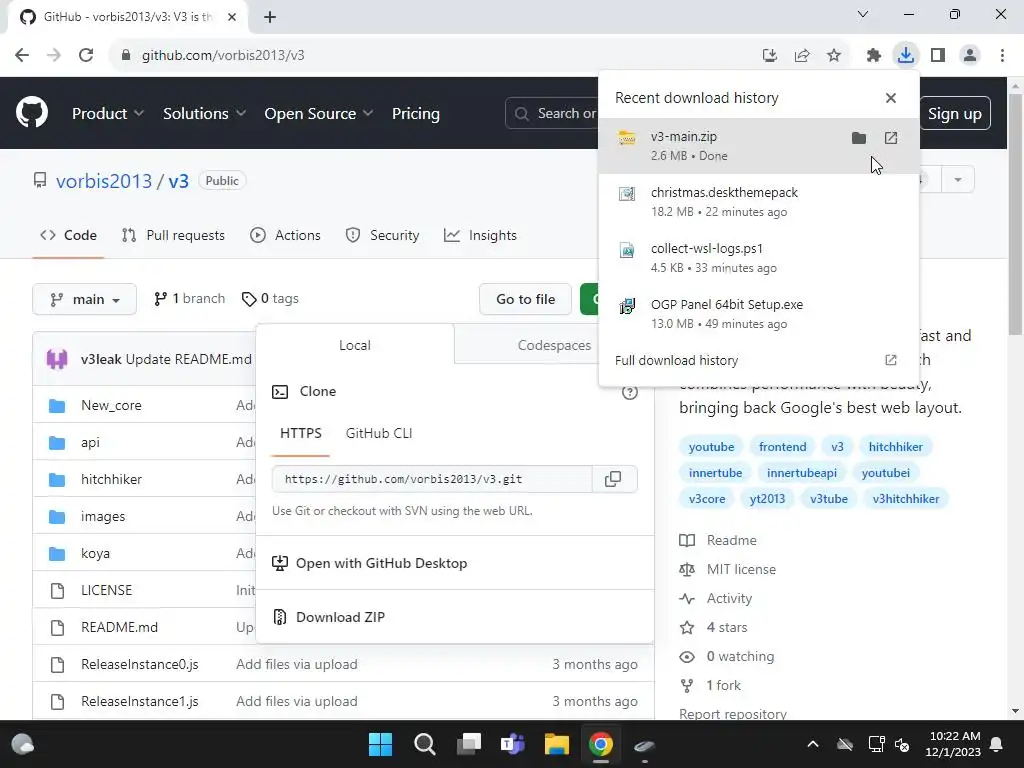View the 0 tags link

point(270,298)
